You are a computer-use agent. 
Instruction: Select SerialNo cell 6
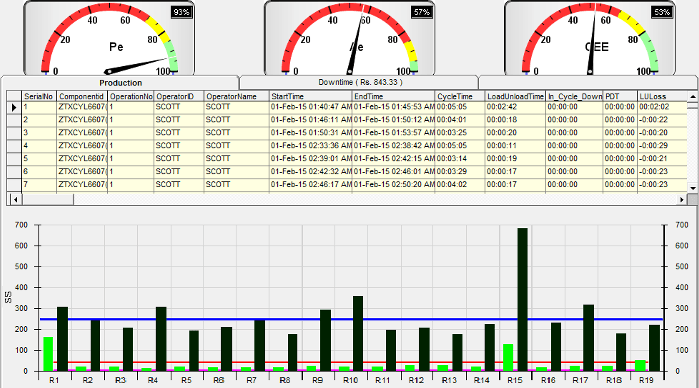pyautogui.click(x=39, y=172)
